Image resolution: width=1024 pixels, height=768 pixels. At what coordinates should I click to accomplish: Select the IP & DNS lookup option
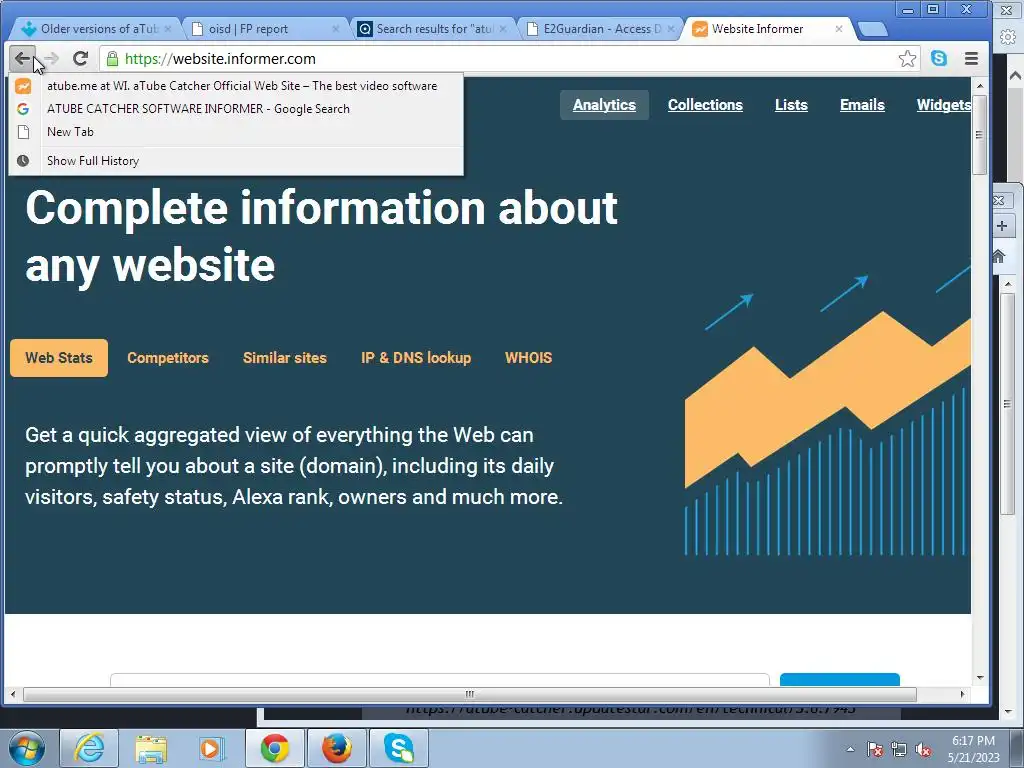(x=416, y=358)
